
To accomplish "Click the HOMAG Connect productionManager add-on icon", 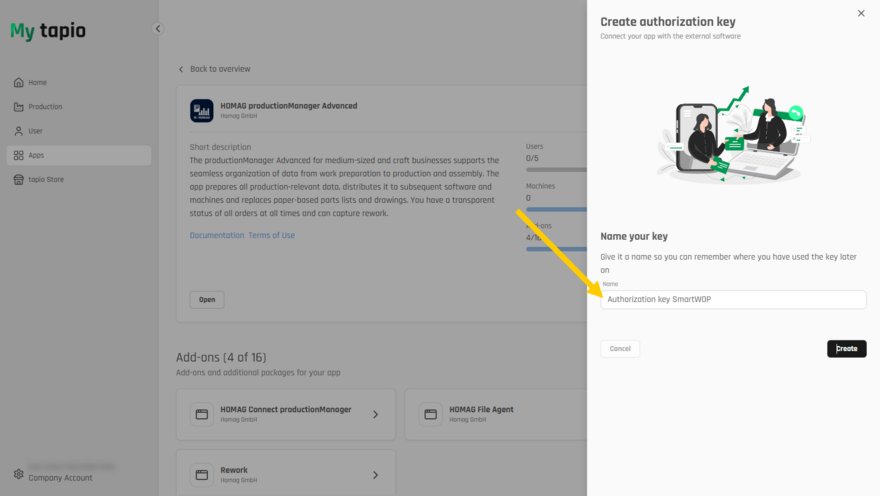I will (x=201, y=414).
